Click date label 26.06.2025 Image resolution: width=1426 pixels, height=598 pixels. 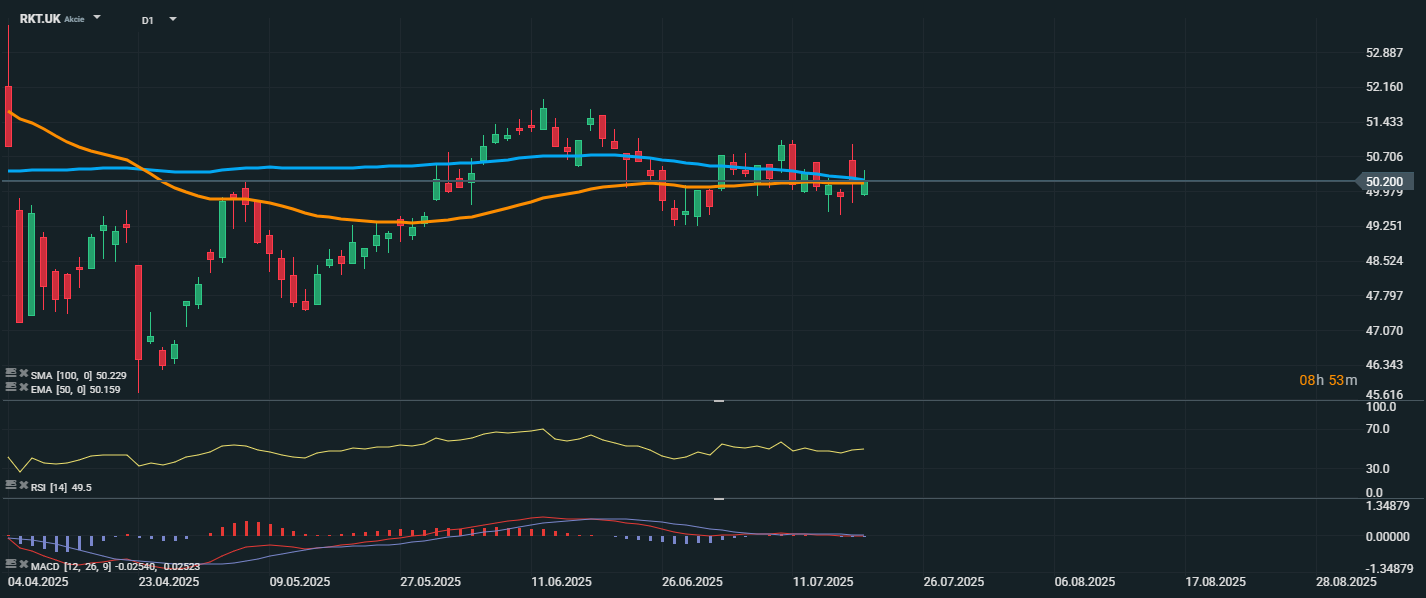pyautogui.click(x=692, y=582)
